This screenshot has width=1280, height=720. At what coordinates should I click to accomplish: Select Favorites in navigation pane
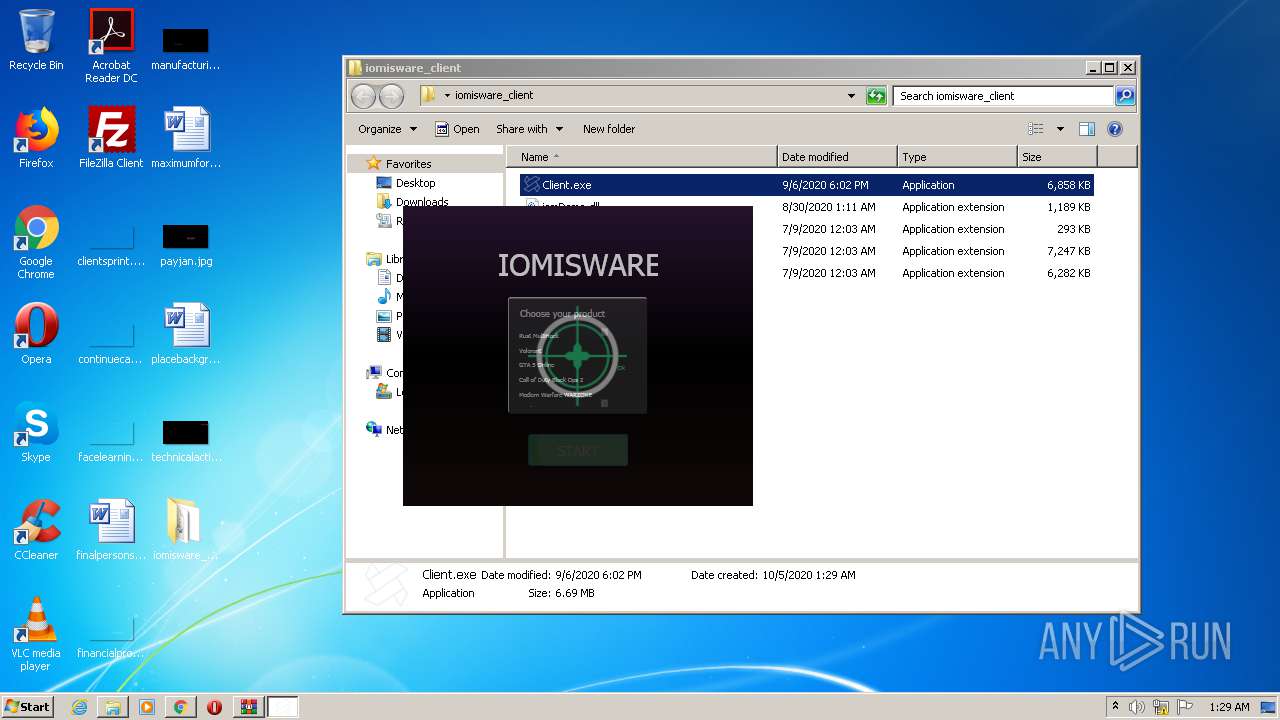point(408,164)
